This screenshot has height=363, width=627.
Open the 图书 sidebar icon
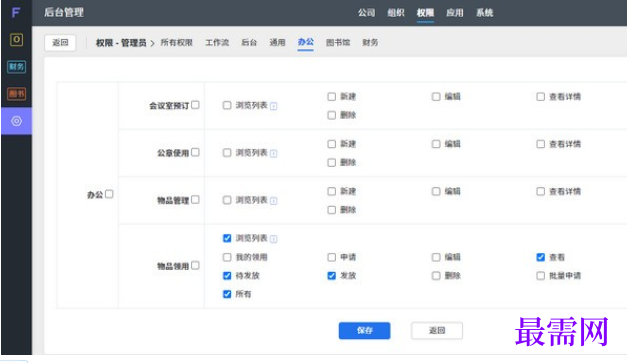coord(16,94)
